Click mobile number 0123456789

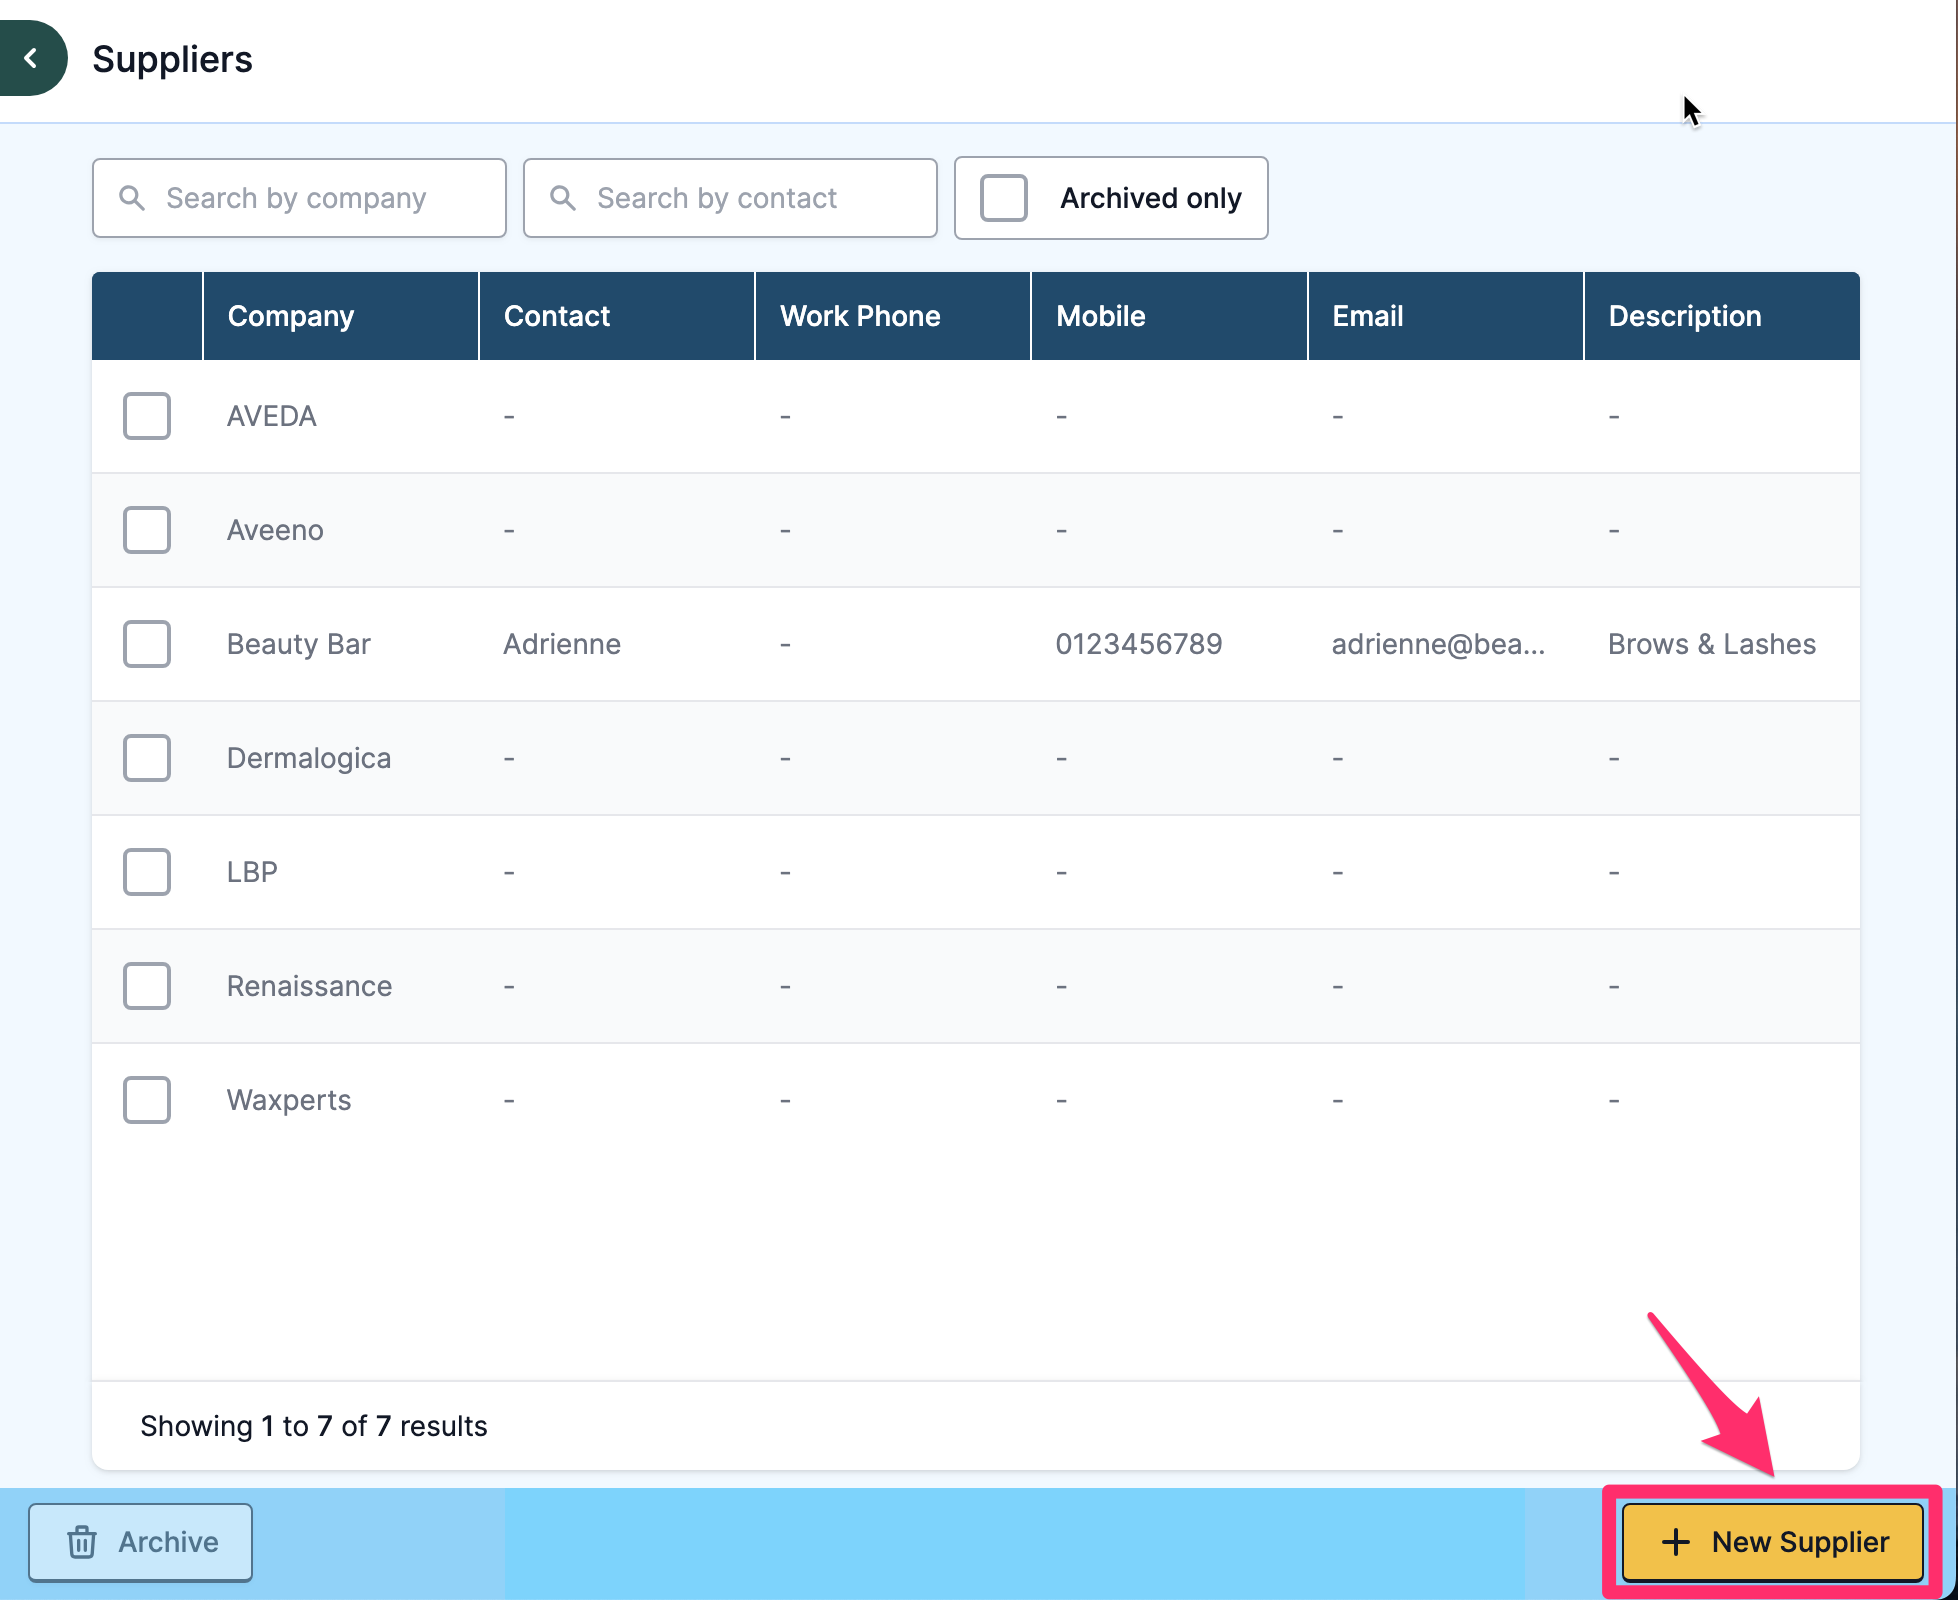coord(1139,644)
